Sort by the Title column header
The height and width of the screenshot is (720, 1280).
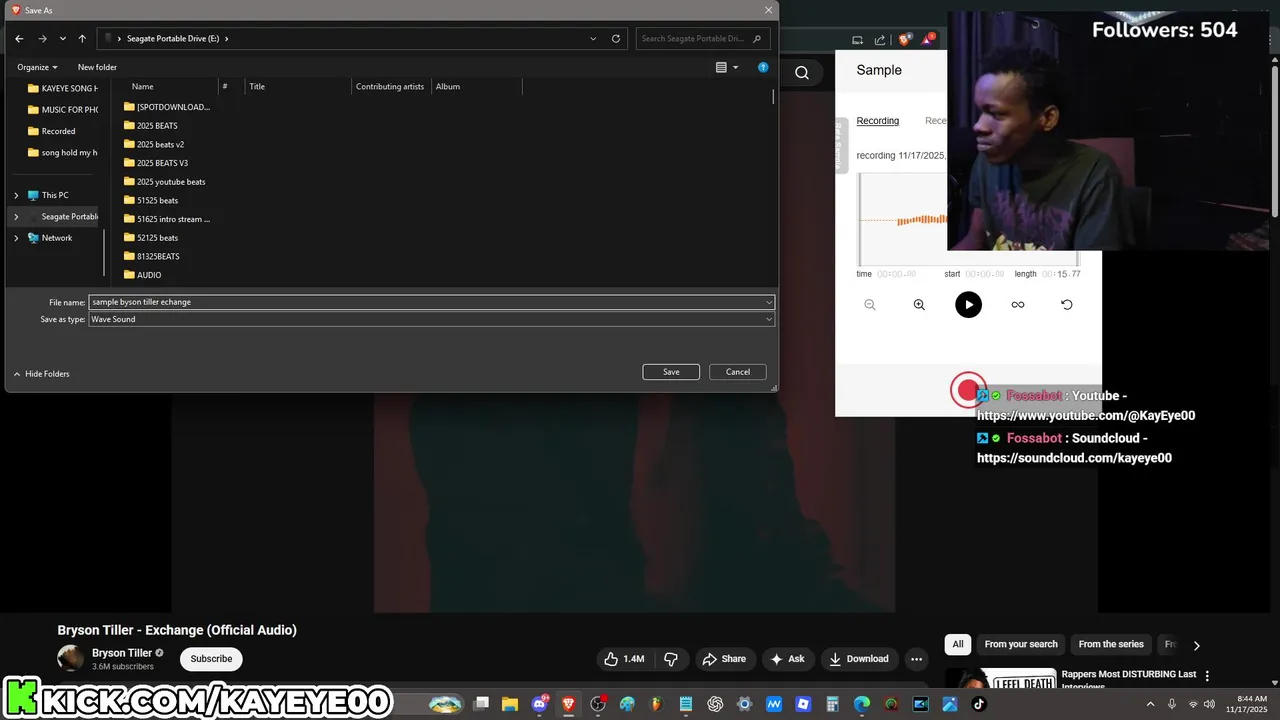[257, 86]
